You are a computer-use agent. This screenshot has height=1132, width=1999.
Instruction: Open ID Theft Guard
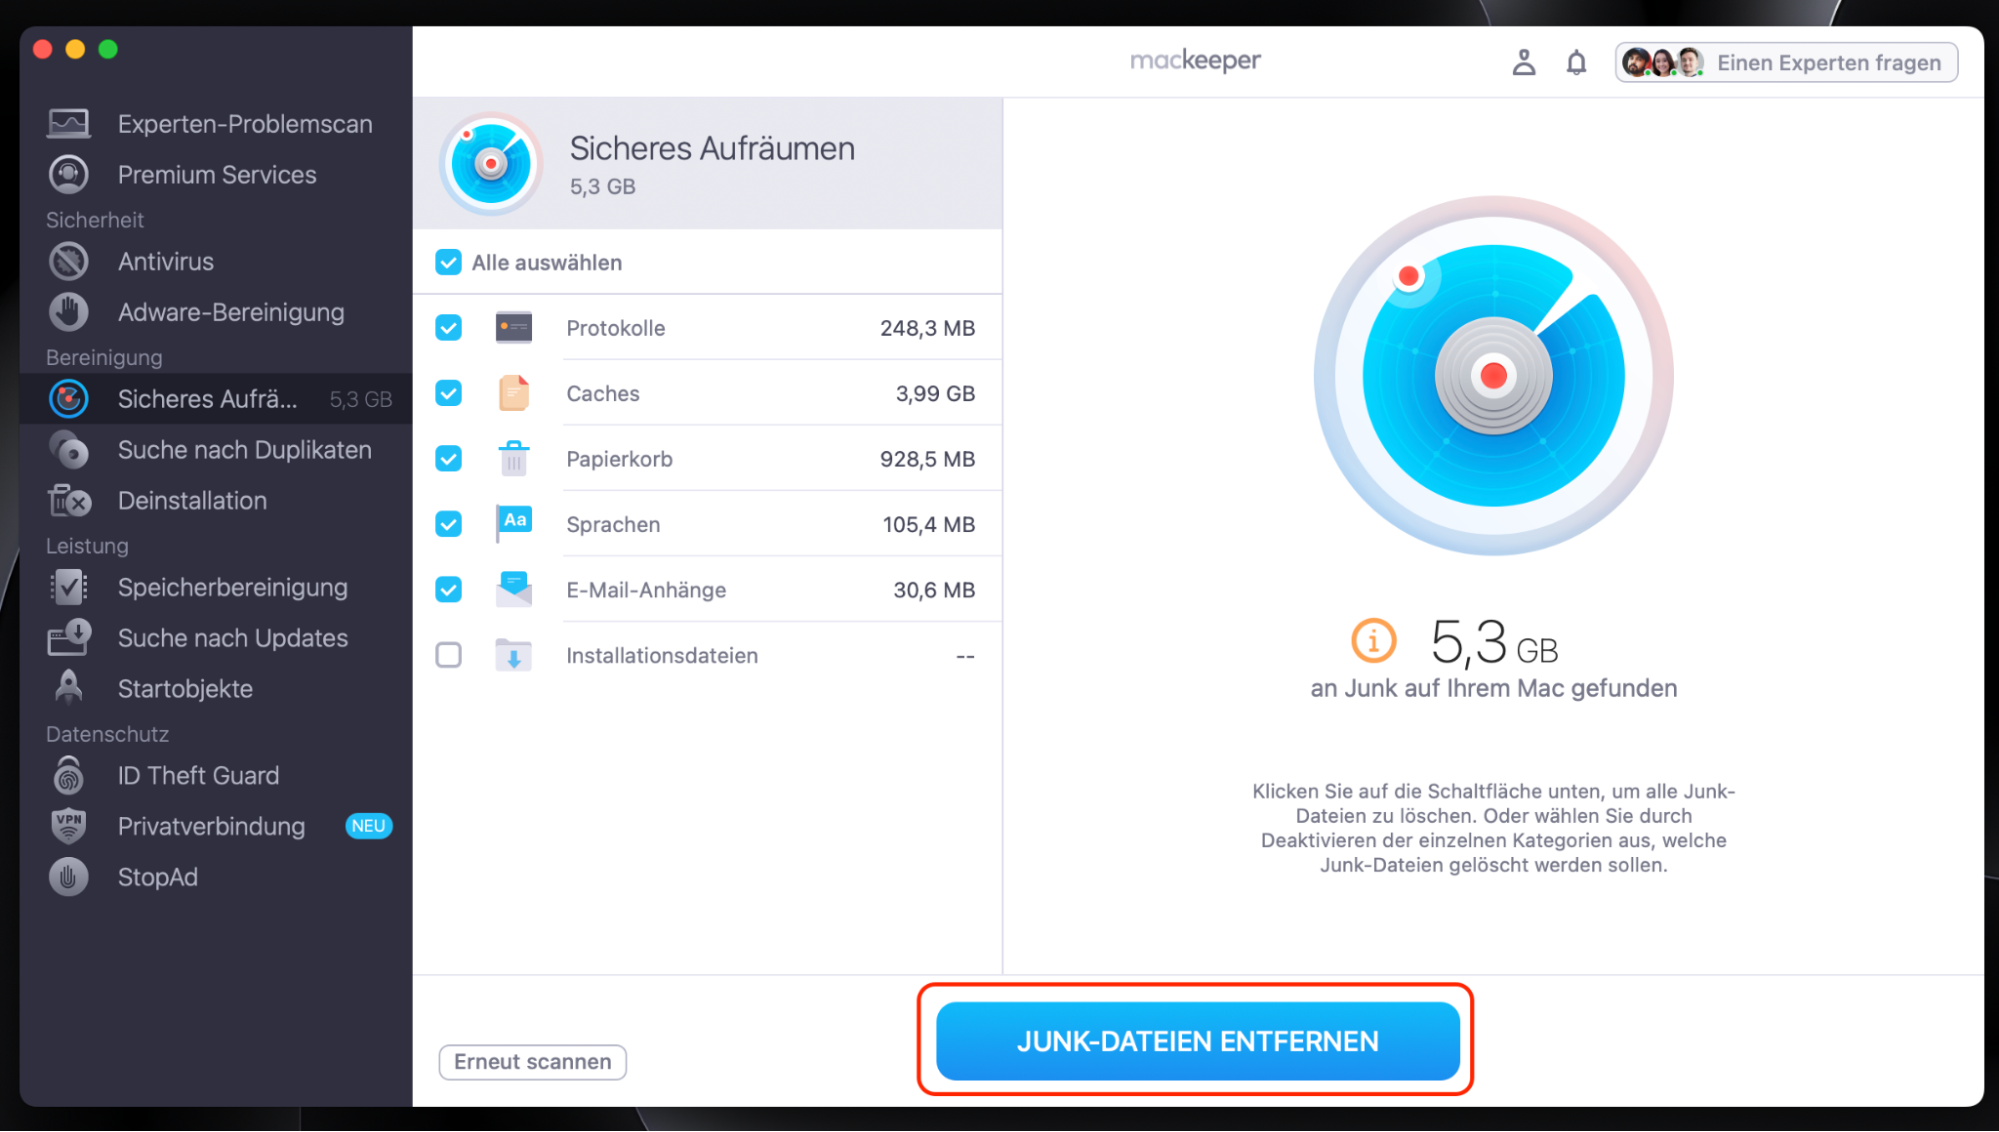[x=197, y=775]
